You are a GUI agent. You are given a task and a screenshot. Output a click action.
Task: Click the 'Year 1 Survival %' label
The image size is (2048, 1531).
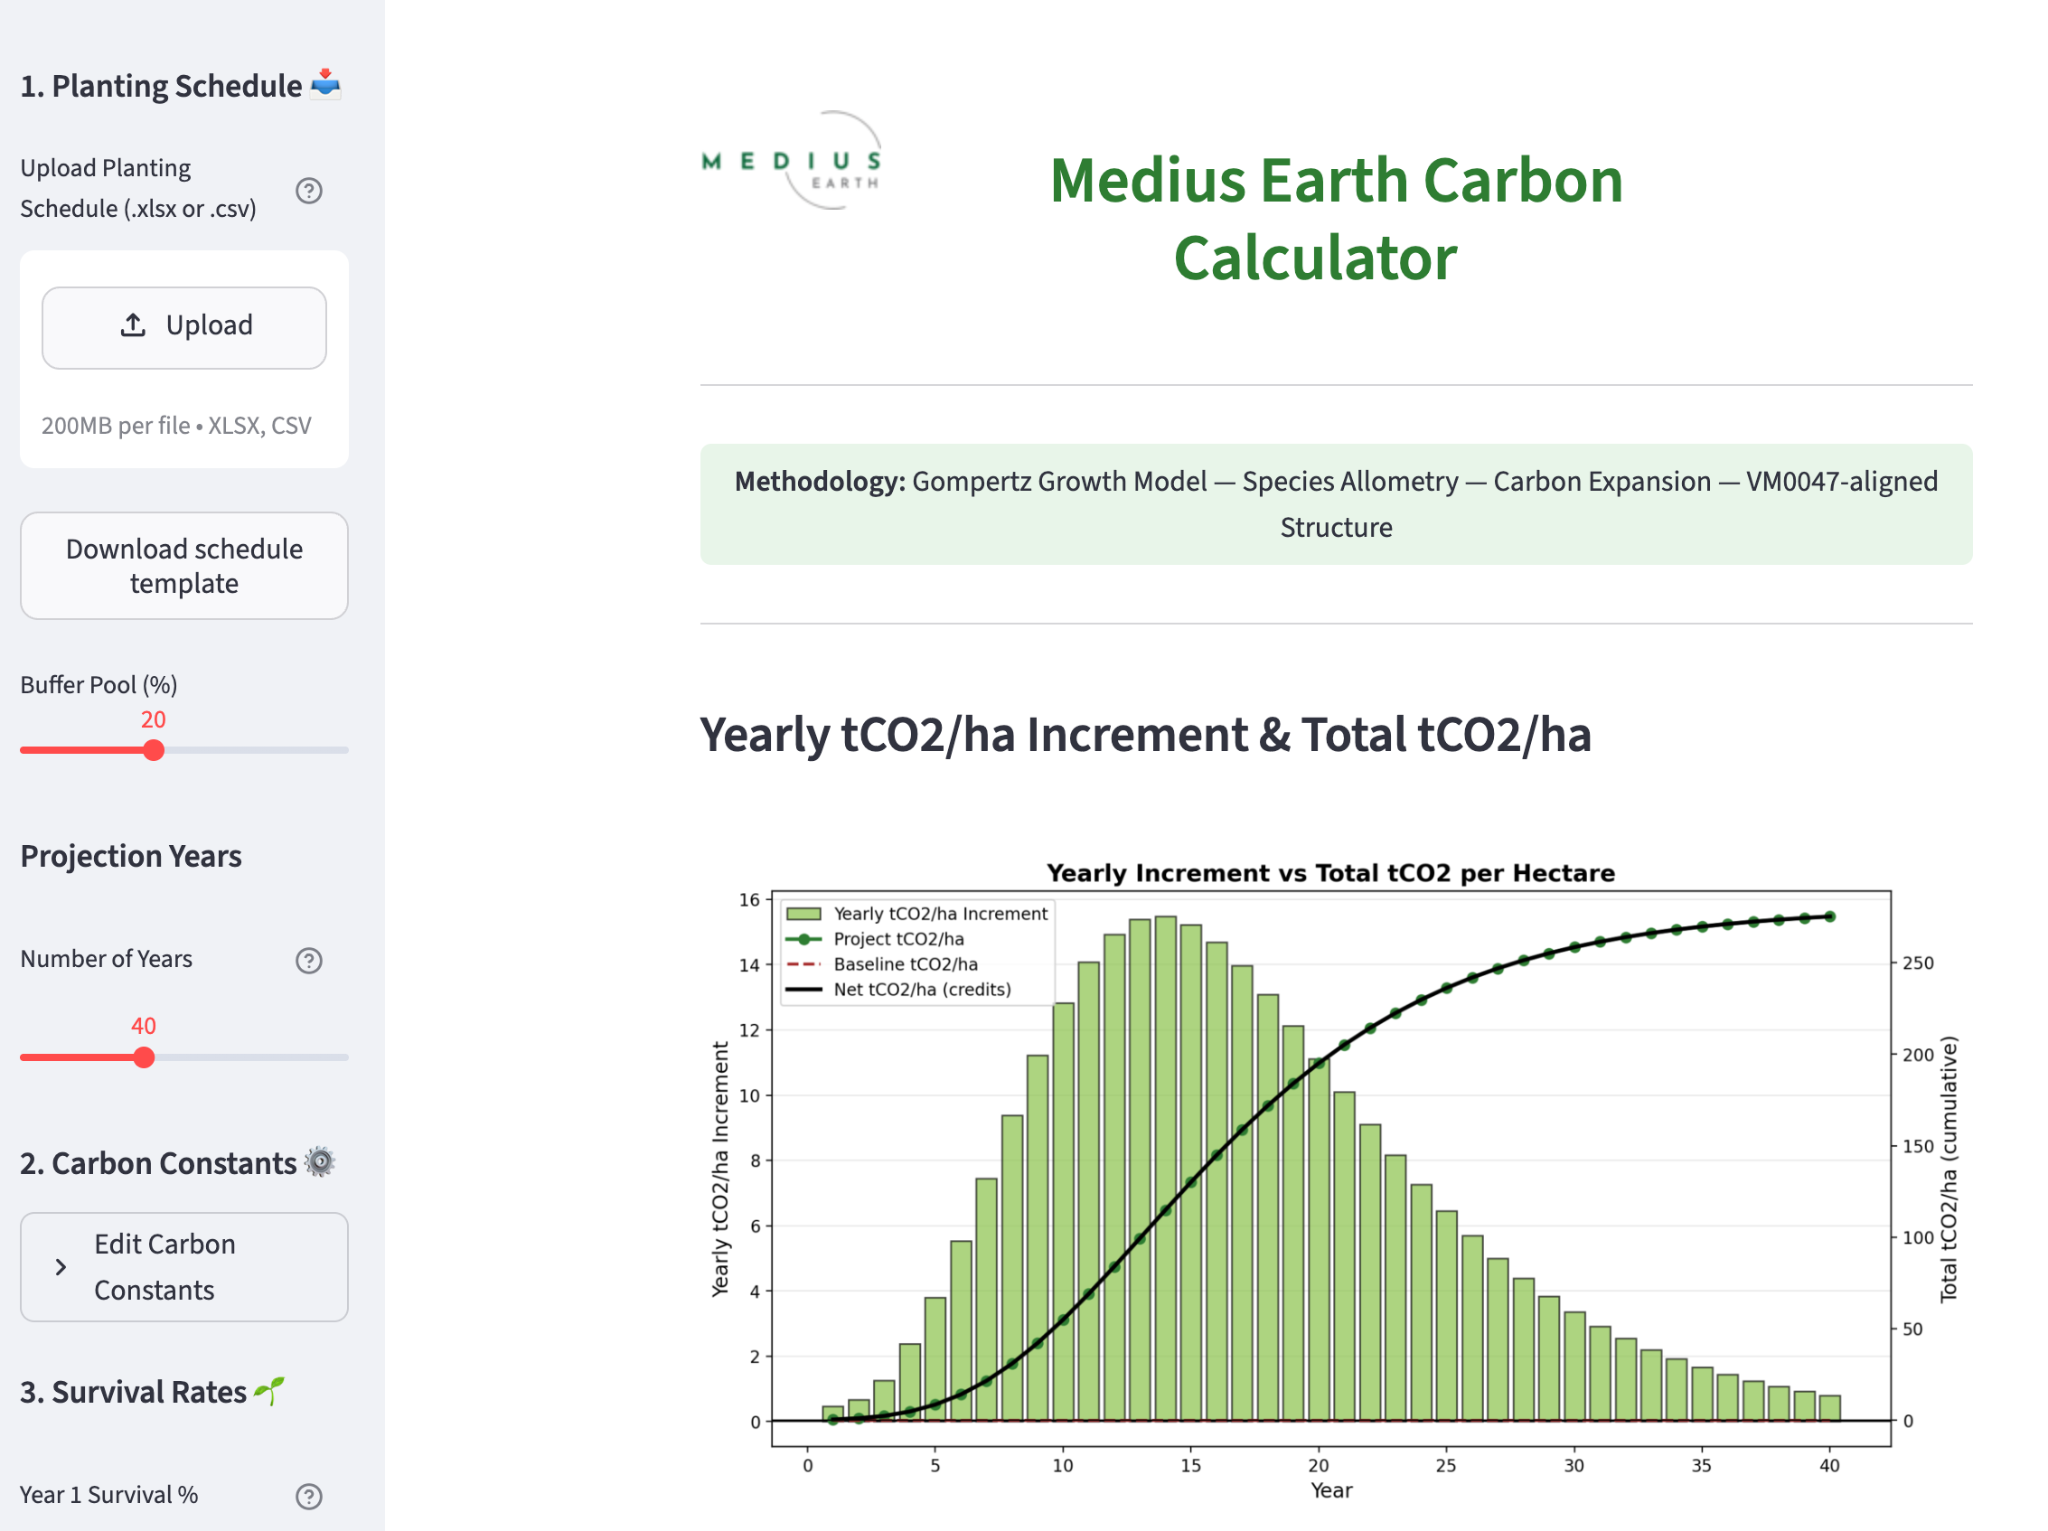tap(109, 1495)
